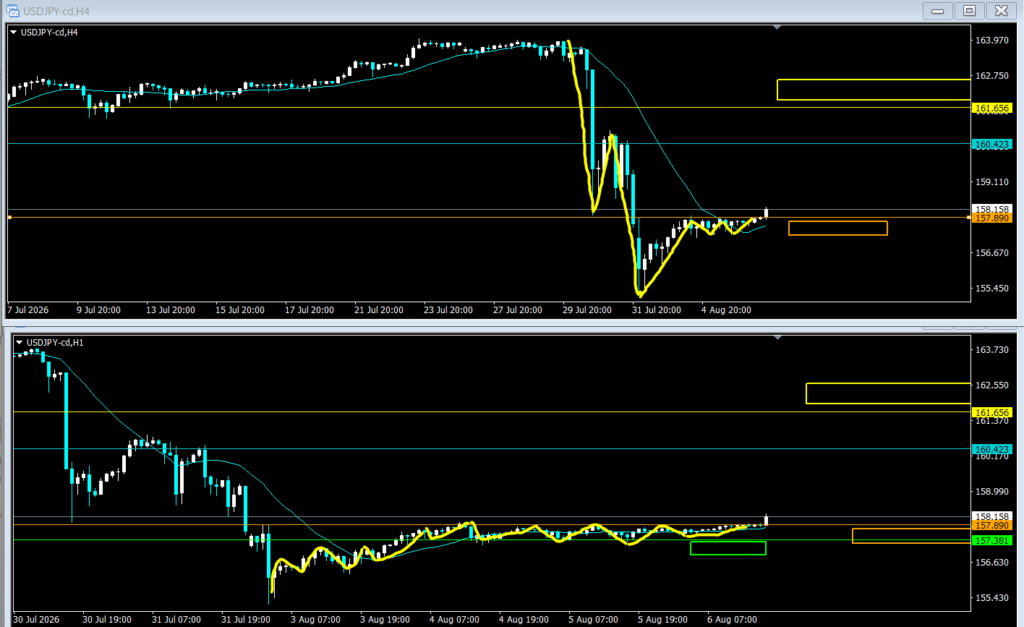Screen dimensions: 1024x627
Task: Click the 4 Aug 07:00 time label
Action: click(x=454, y=619)
